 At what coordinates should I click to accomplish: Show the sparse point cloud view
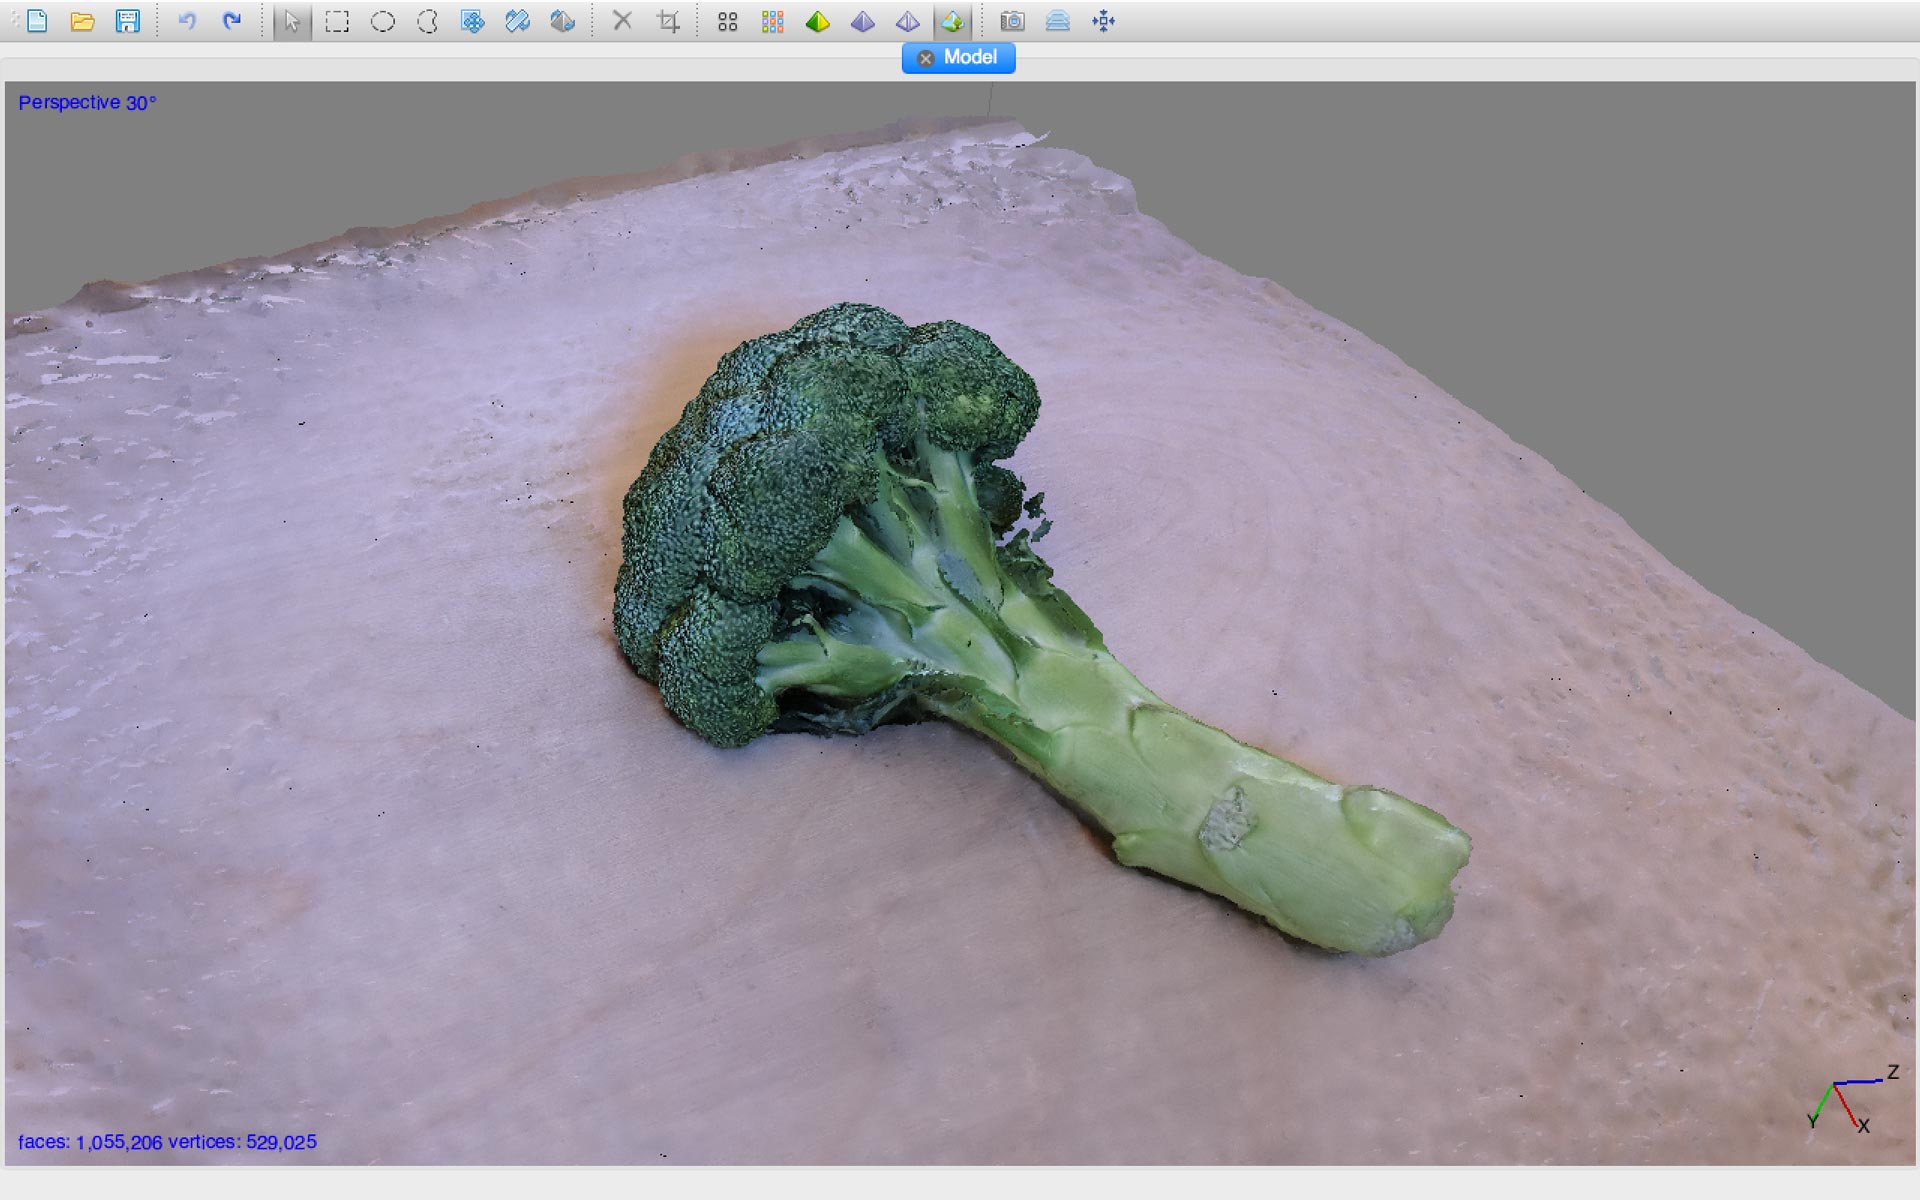[x=728, y=21]
